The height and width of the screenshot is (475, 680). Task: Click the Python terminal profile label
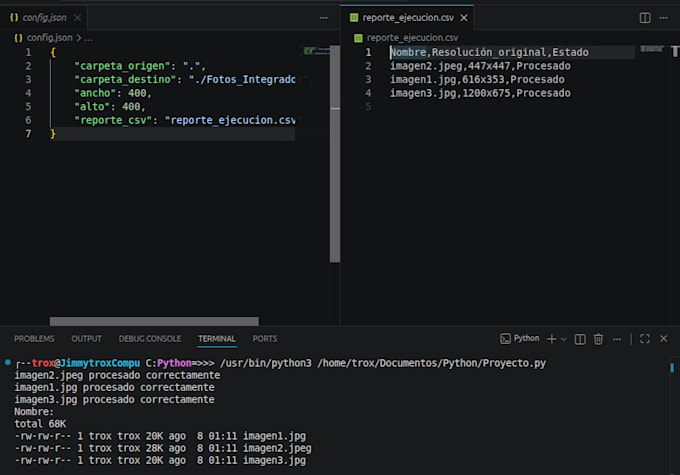point(526,338)
